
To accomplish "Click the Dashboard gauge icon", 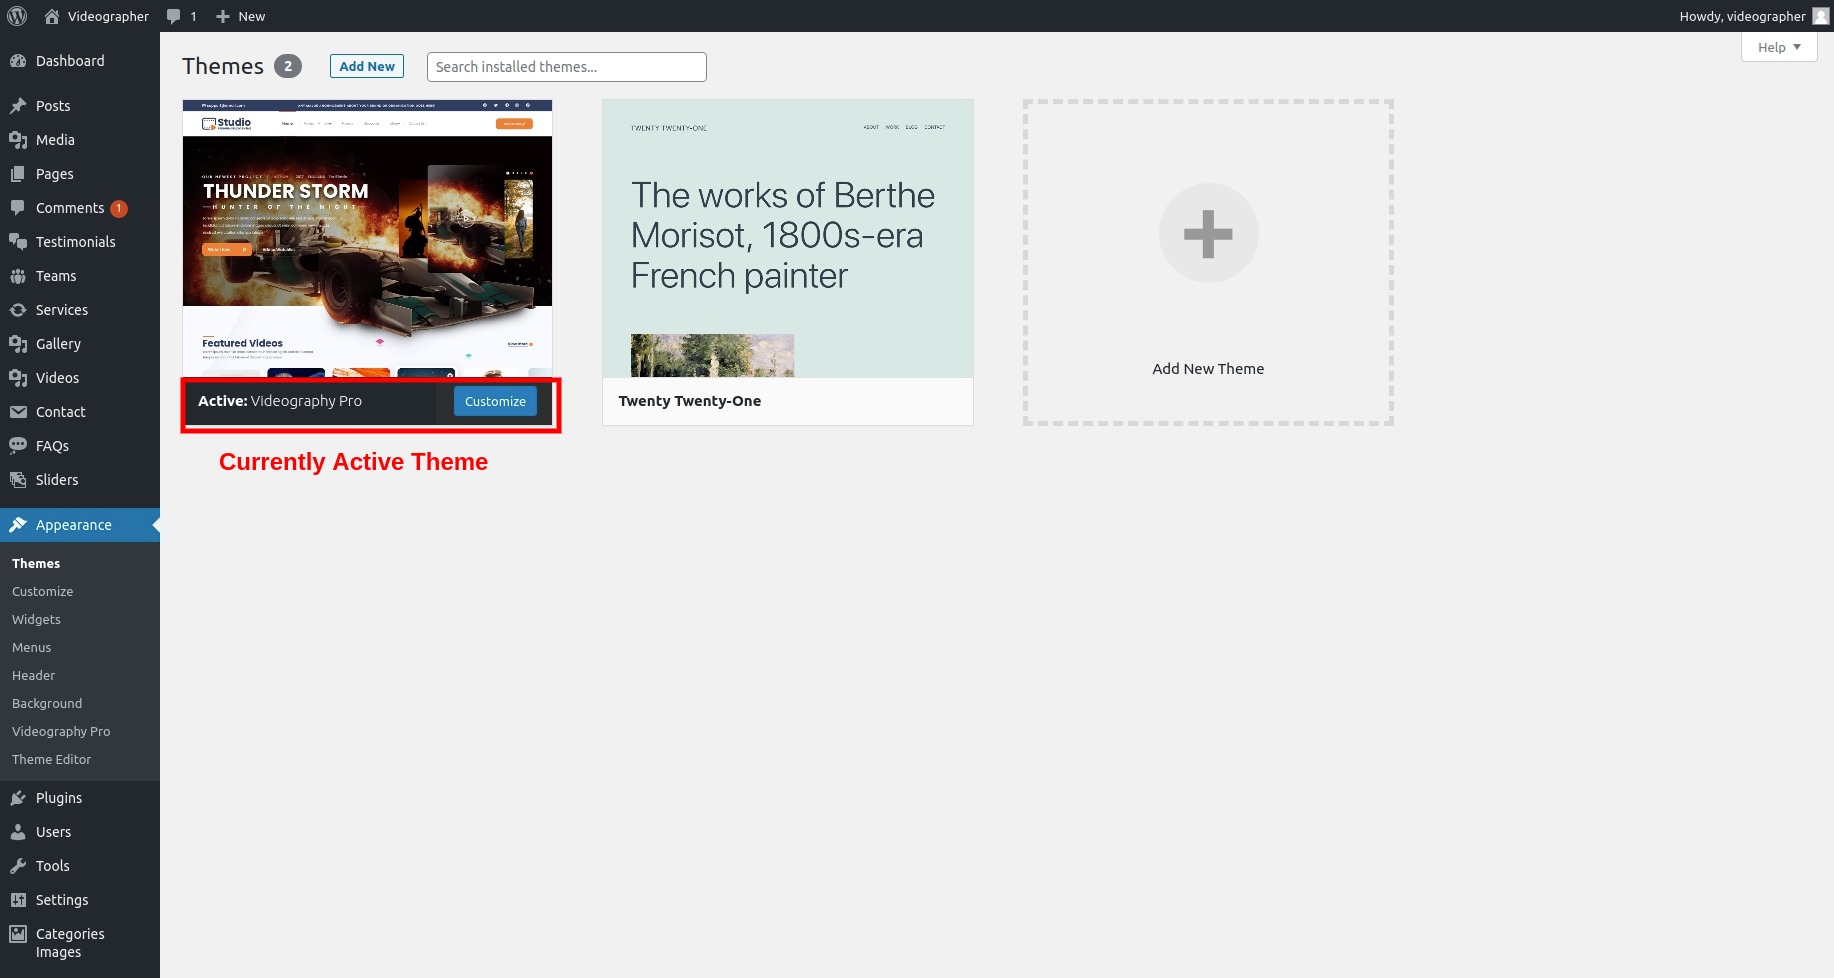I will tap(18, 61).
